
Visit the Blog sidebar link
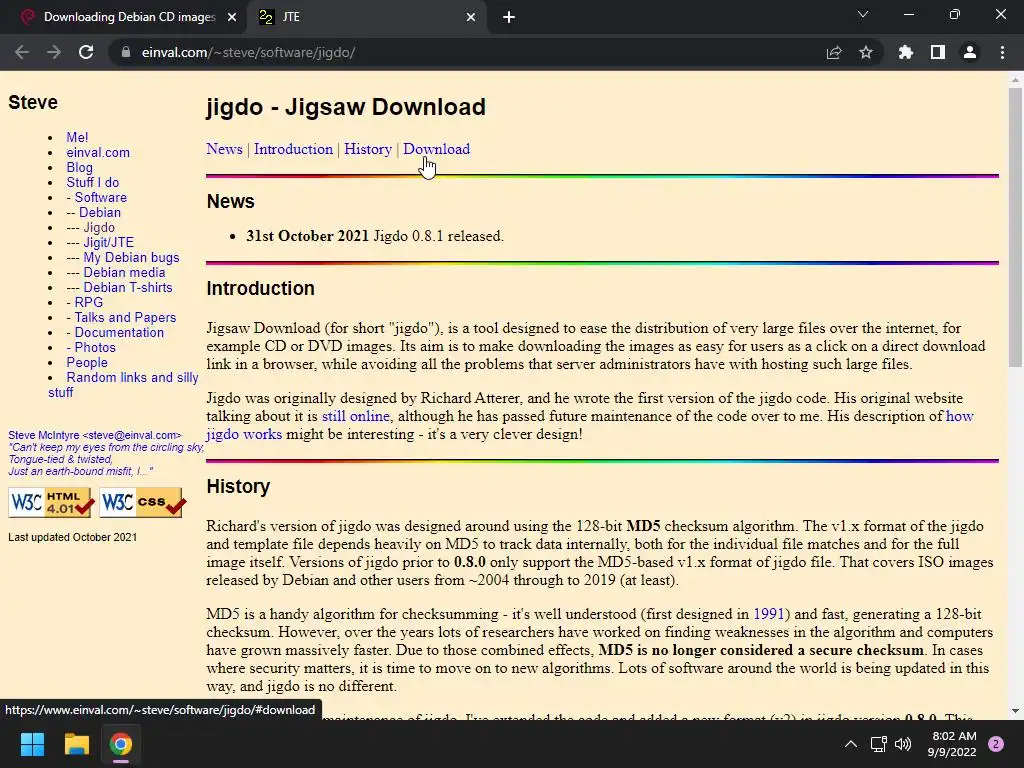pos(80,167)
